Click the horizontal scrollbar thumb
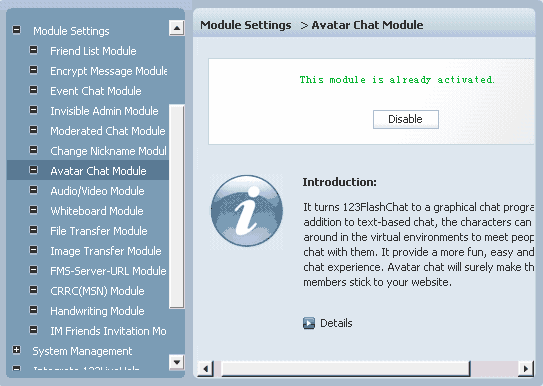Image resolution: width=543 pixels, height=386 pixels. [x=346, y=368]
